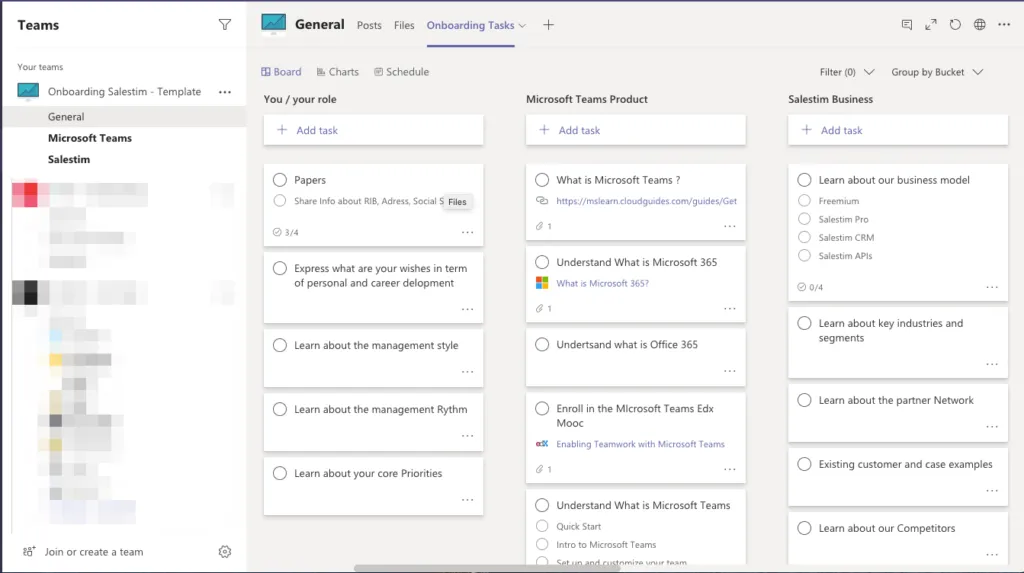Open more options on partner Network card
The height and width of the screenshot is (573, 1024).
pos(992,427)
